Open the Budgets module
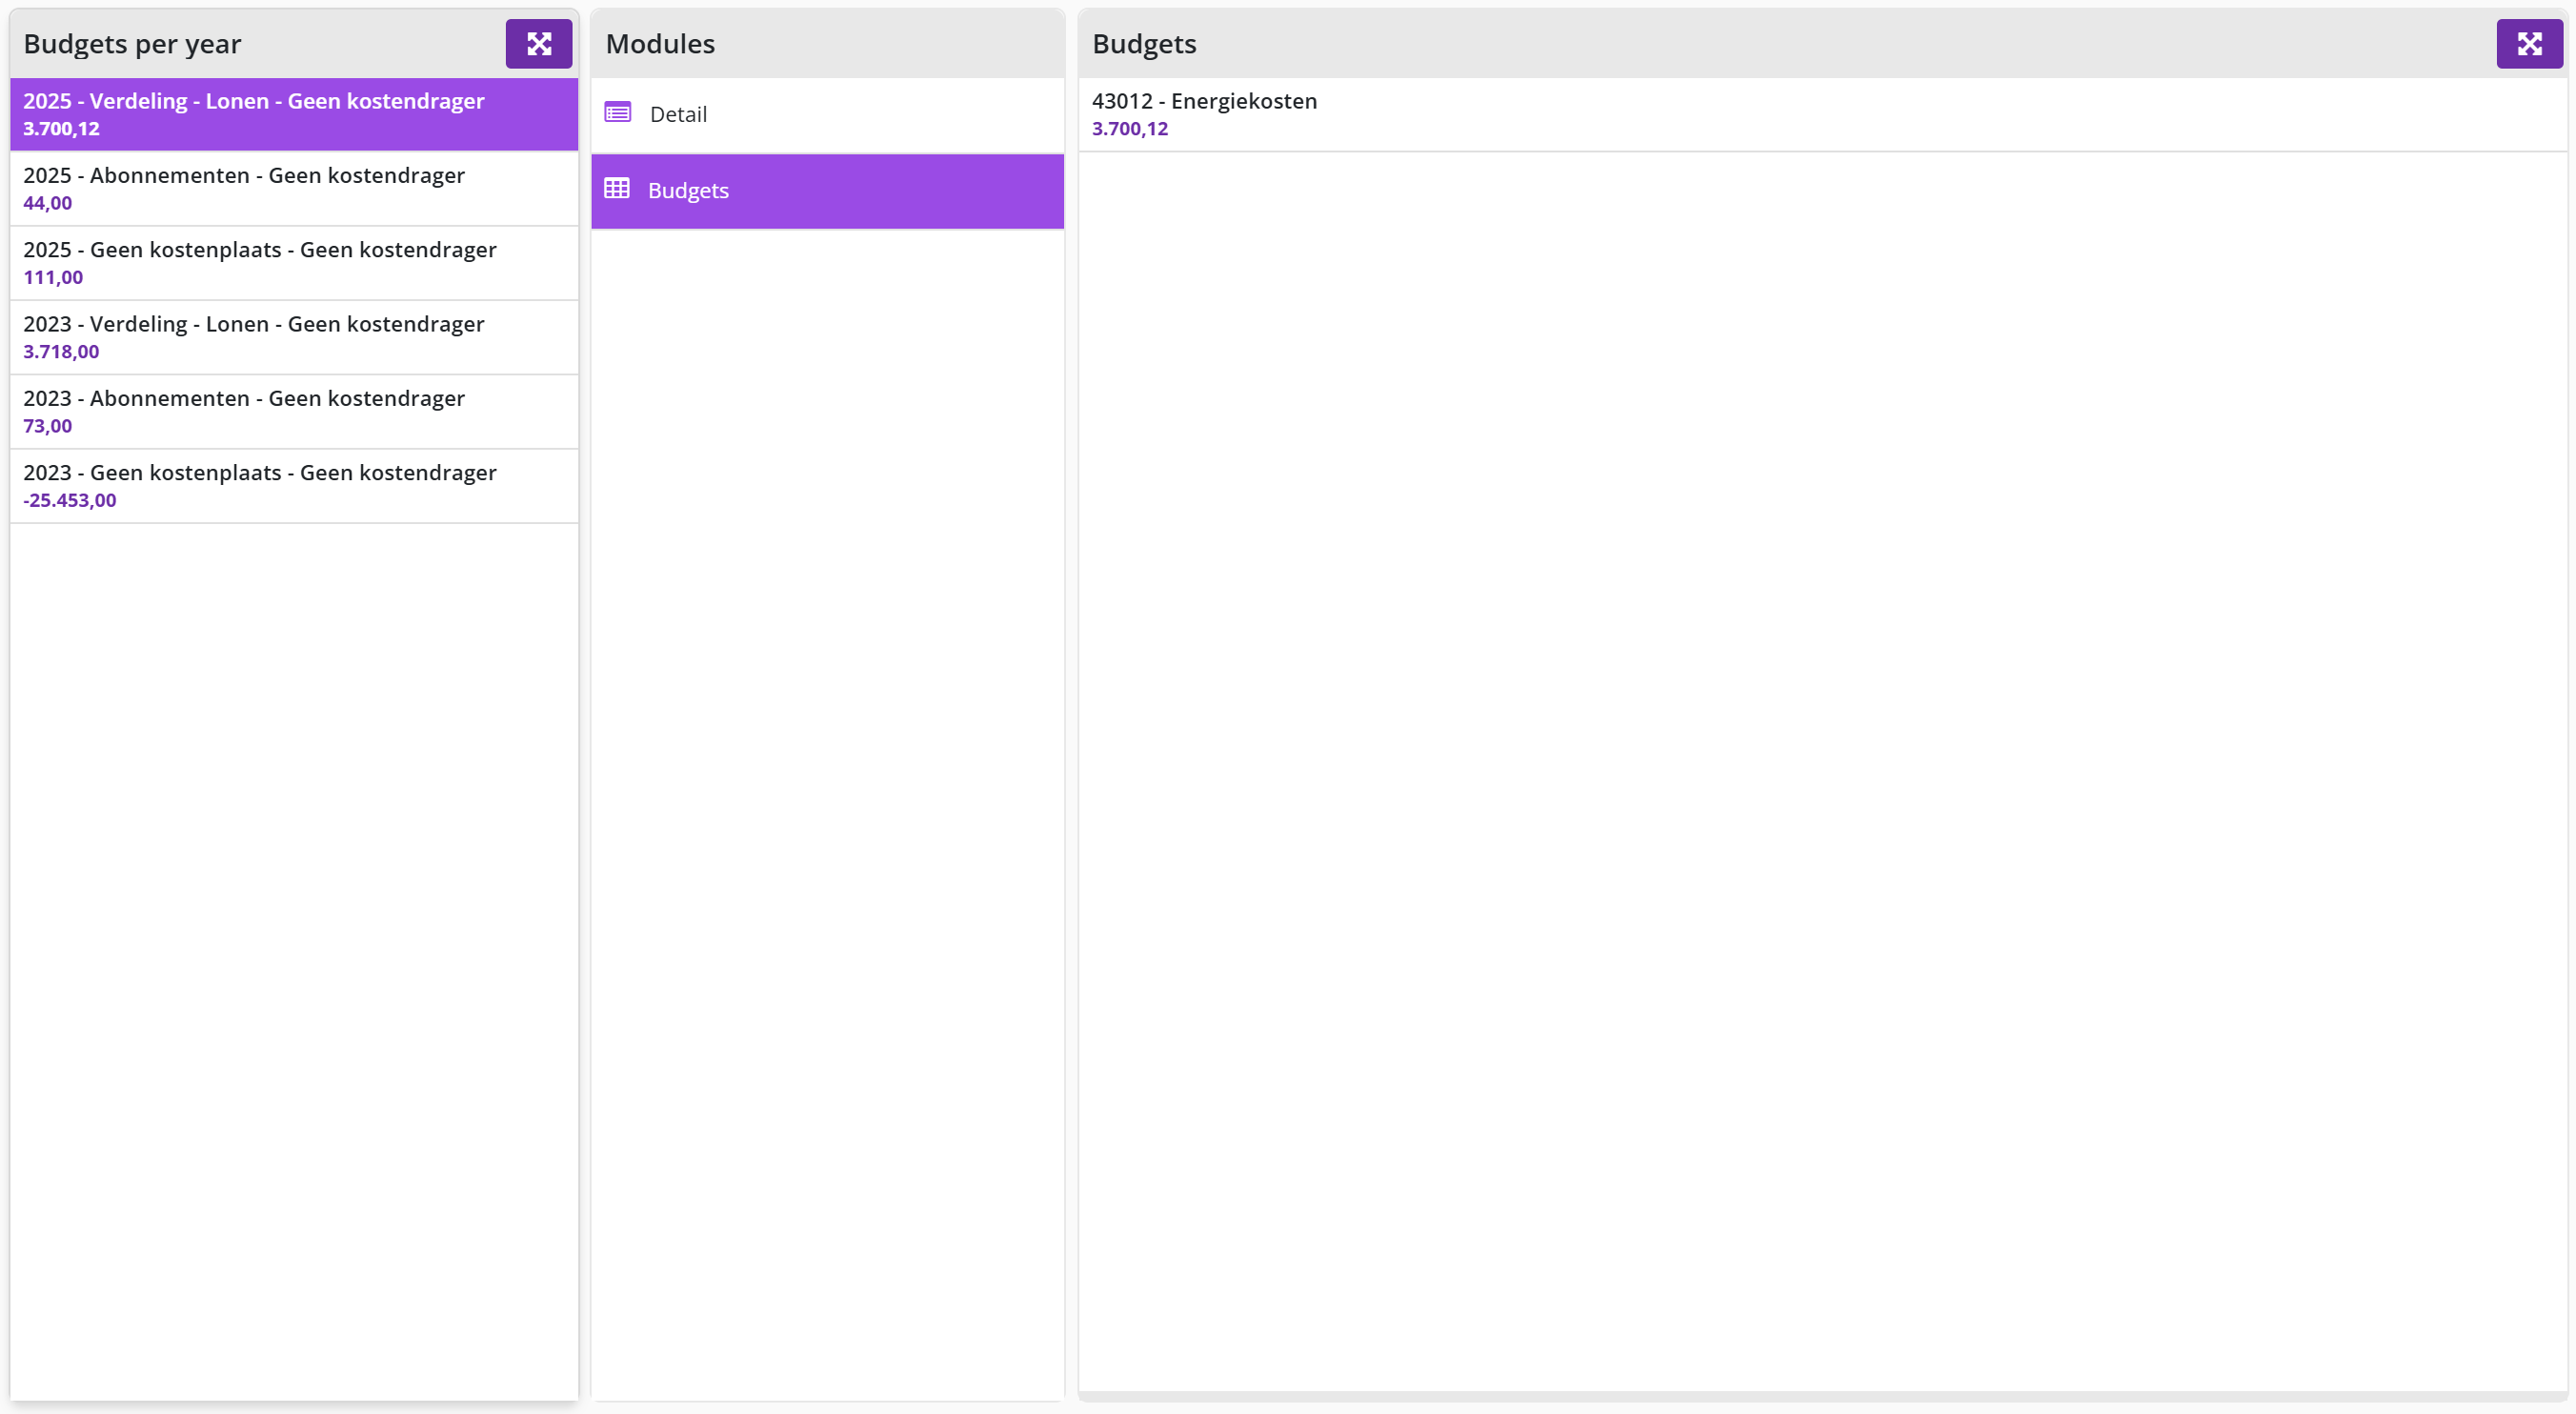This screenshot has width=2576, height=1414. [827, 191]
